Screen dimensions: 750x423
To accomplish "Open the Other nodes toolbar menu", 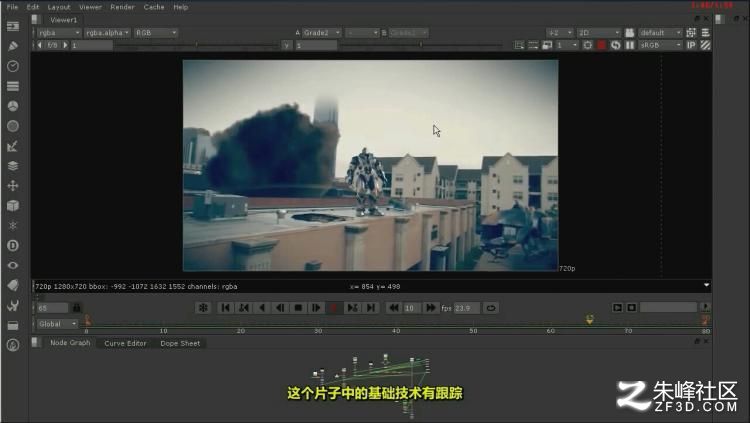I will coord(13,325).
